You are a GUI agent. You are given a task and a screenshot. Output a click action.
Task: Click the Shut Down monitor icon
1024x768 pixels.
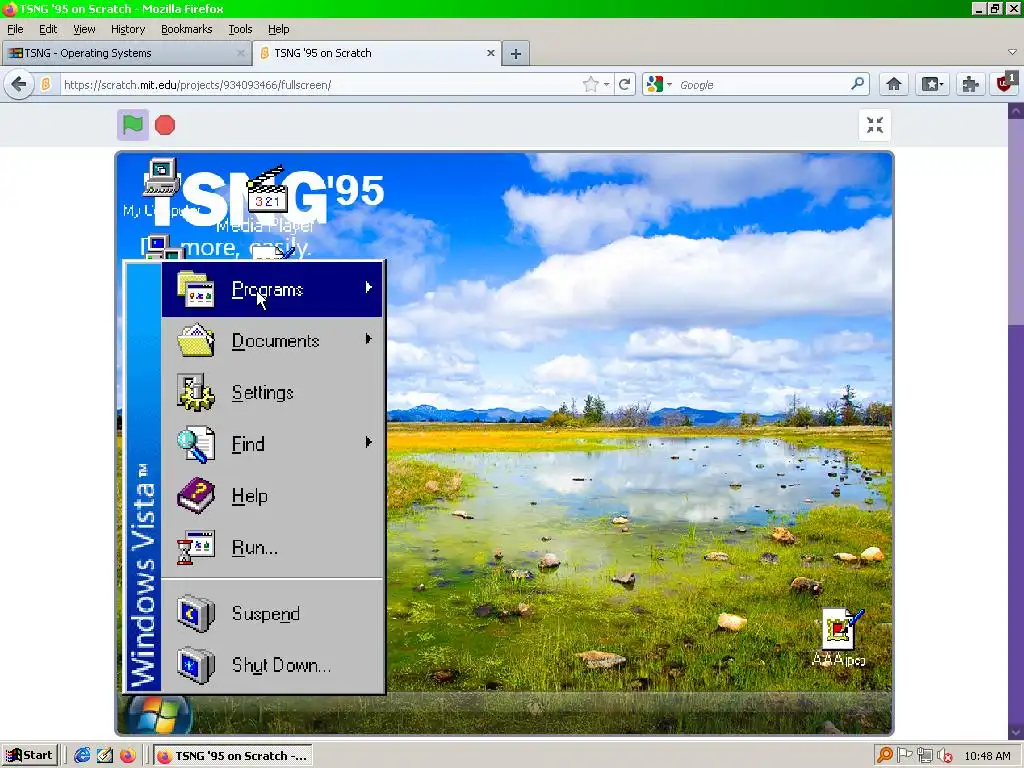196,665
